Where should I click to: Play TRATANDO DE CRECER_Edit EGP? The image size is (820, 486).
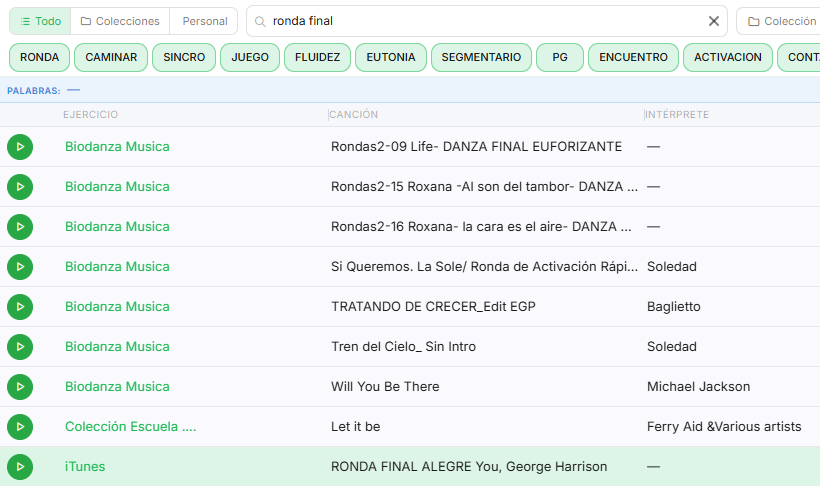point(20,307)
